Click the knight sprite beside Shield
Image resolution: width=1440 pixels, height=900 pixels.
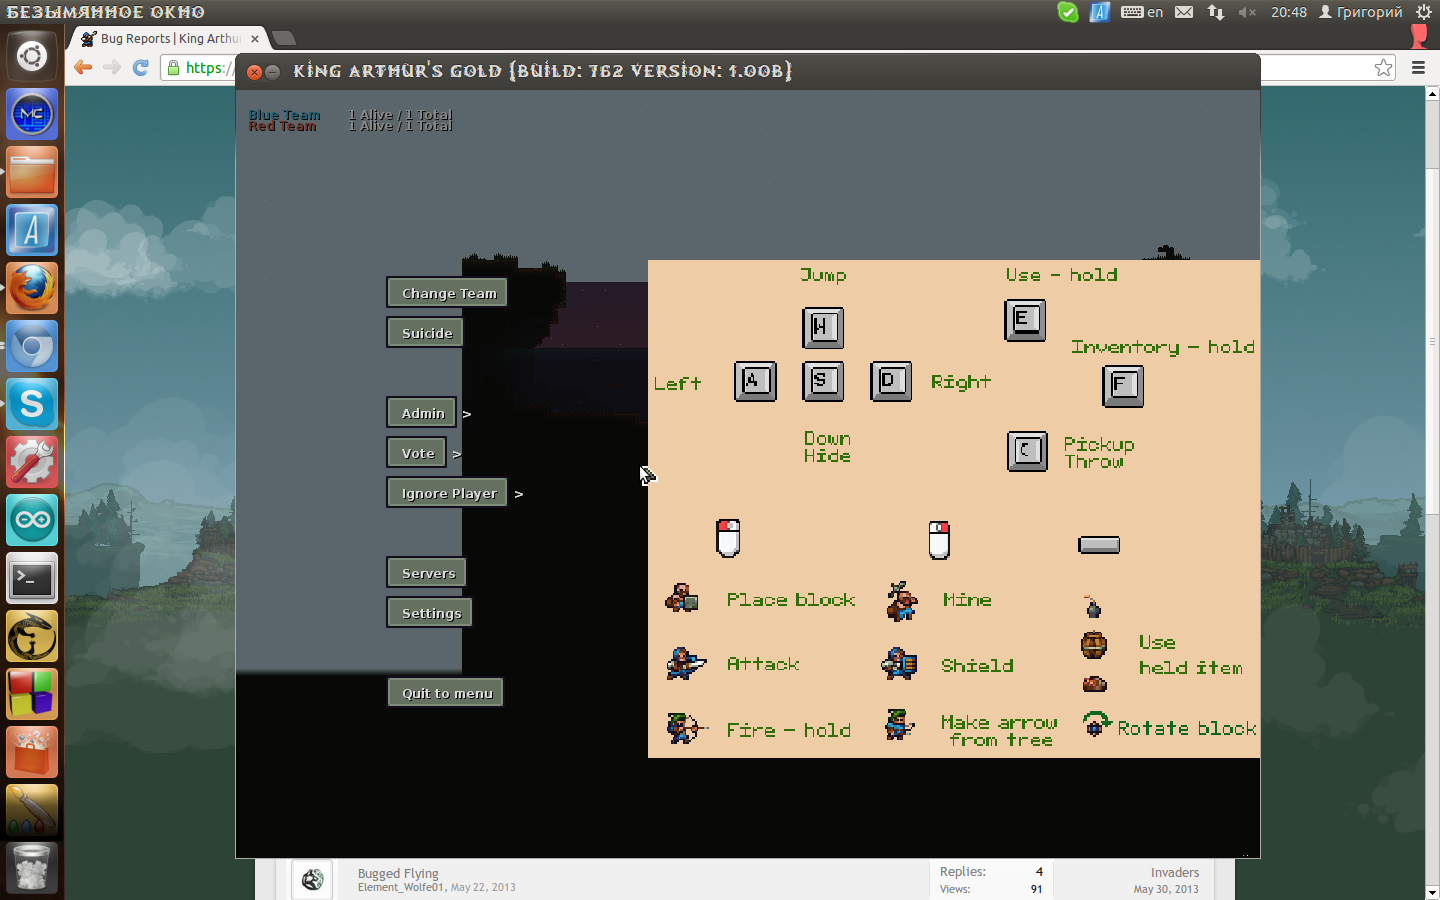click(899, 664)
